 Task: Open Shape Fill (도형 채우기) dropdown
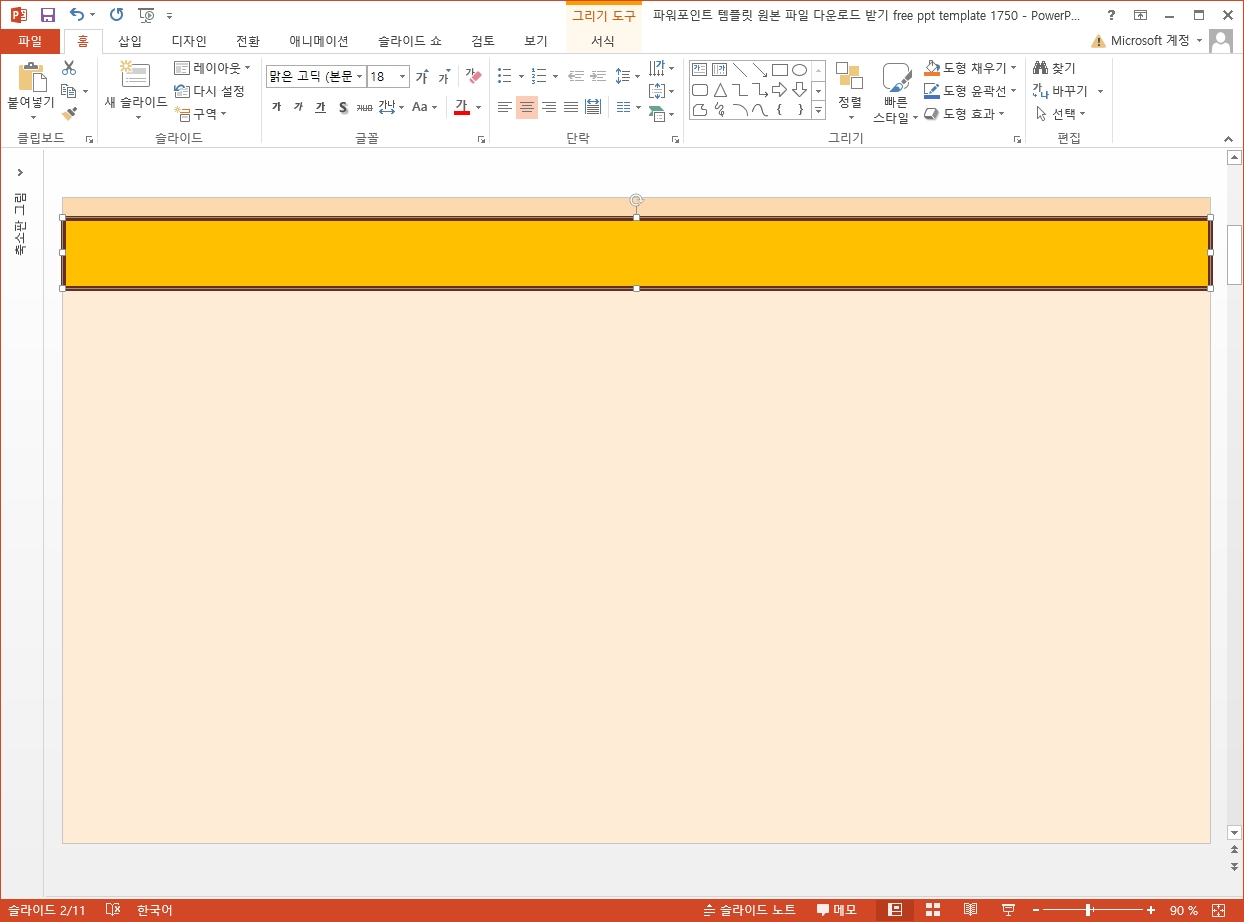click(970, 68)
